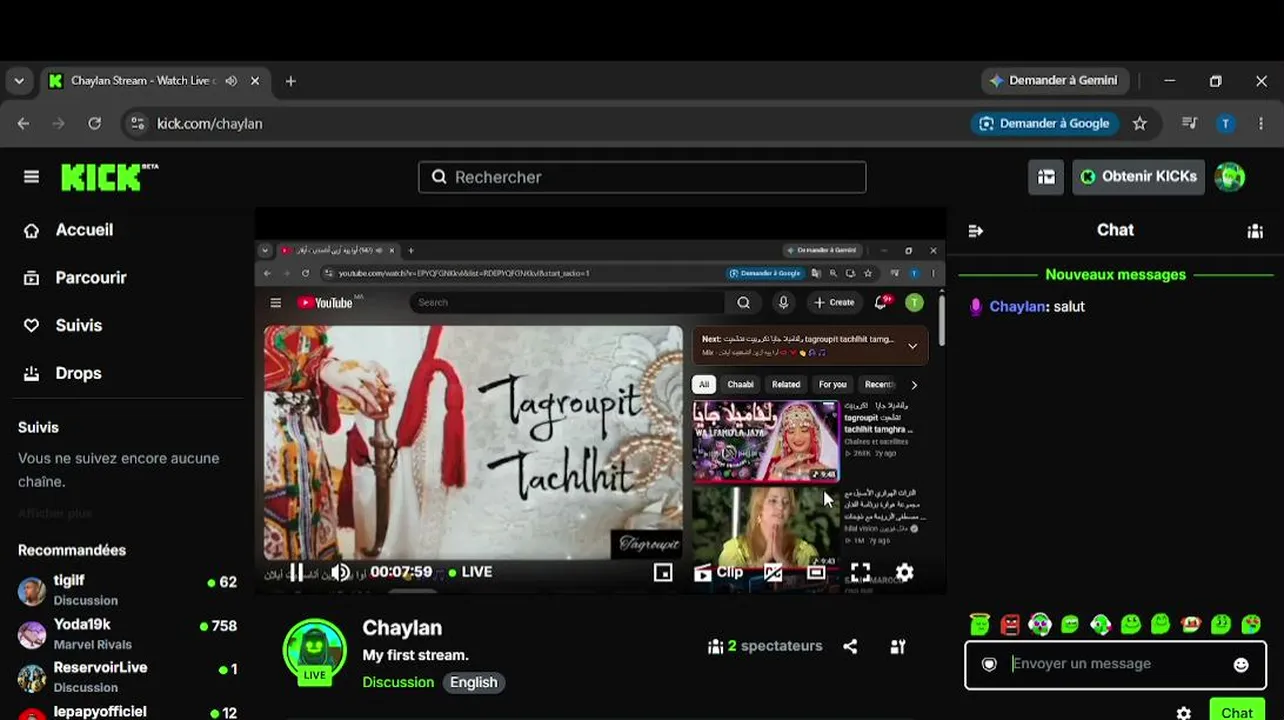Click Demander à Google lens button
The height and width of the screenshot is (720, 1284).
click(1045, 124)
